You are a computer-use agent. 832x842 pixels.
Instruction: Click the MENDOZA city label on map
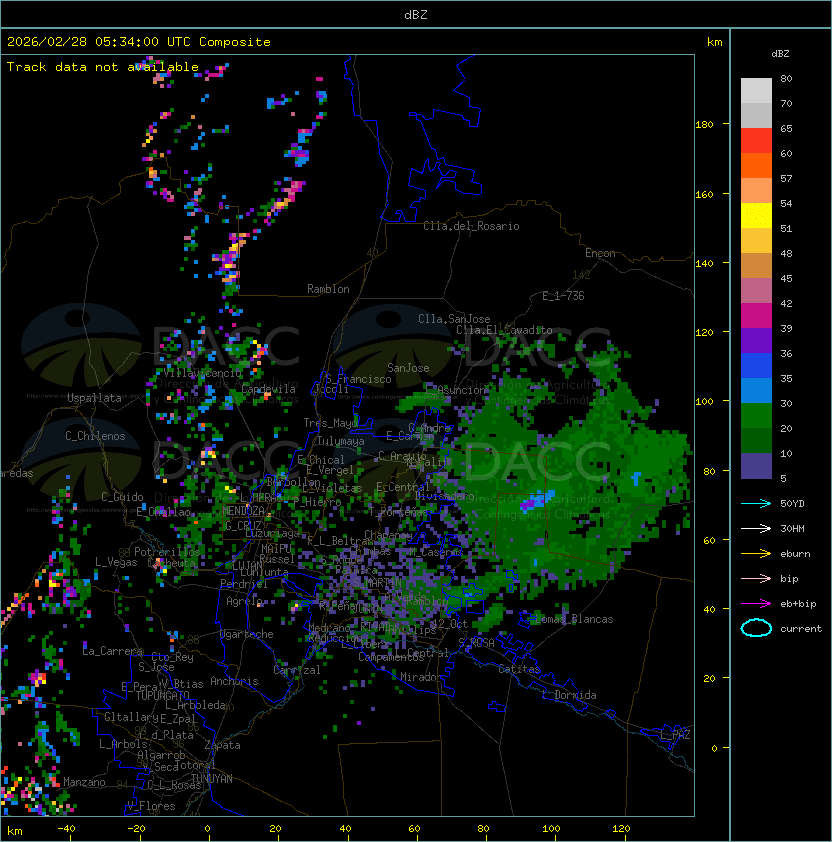(245, 511)
